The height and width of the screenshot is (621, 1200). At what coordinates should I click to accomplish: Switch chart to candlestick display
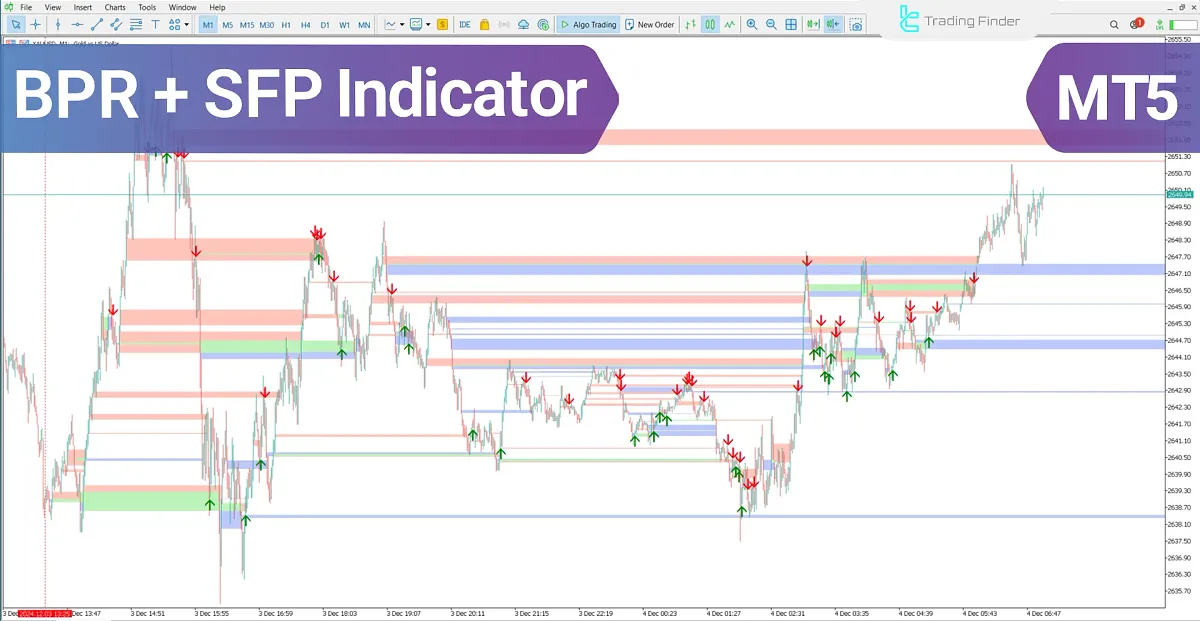pyautogui.click(x=709, y=24)
